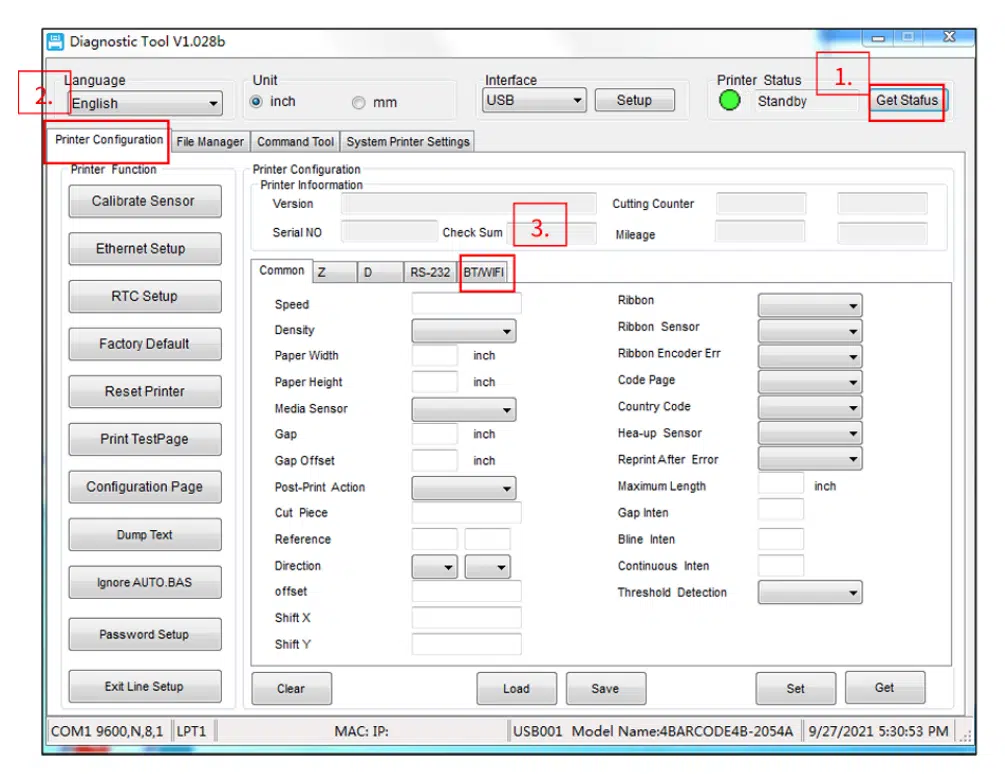Viewport: 1005px width, 774px height.
Task: Click the interface Setup button
Action: click(x=634, y=100)
